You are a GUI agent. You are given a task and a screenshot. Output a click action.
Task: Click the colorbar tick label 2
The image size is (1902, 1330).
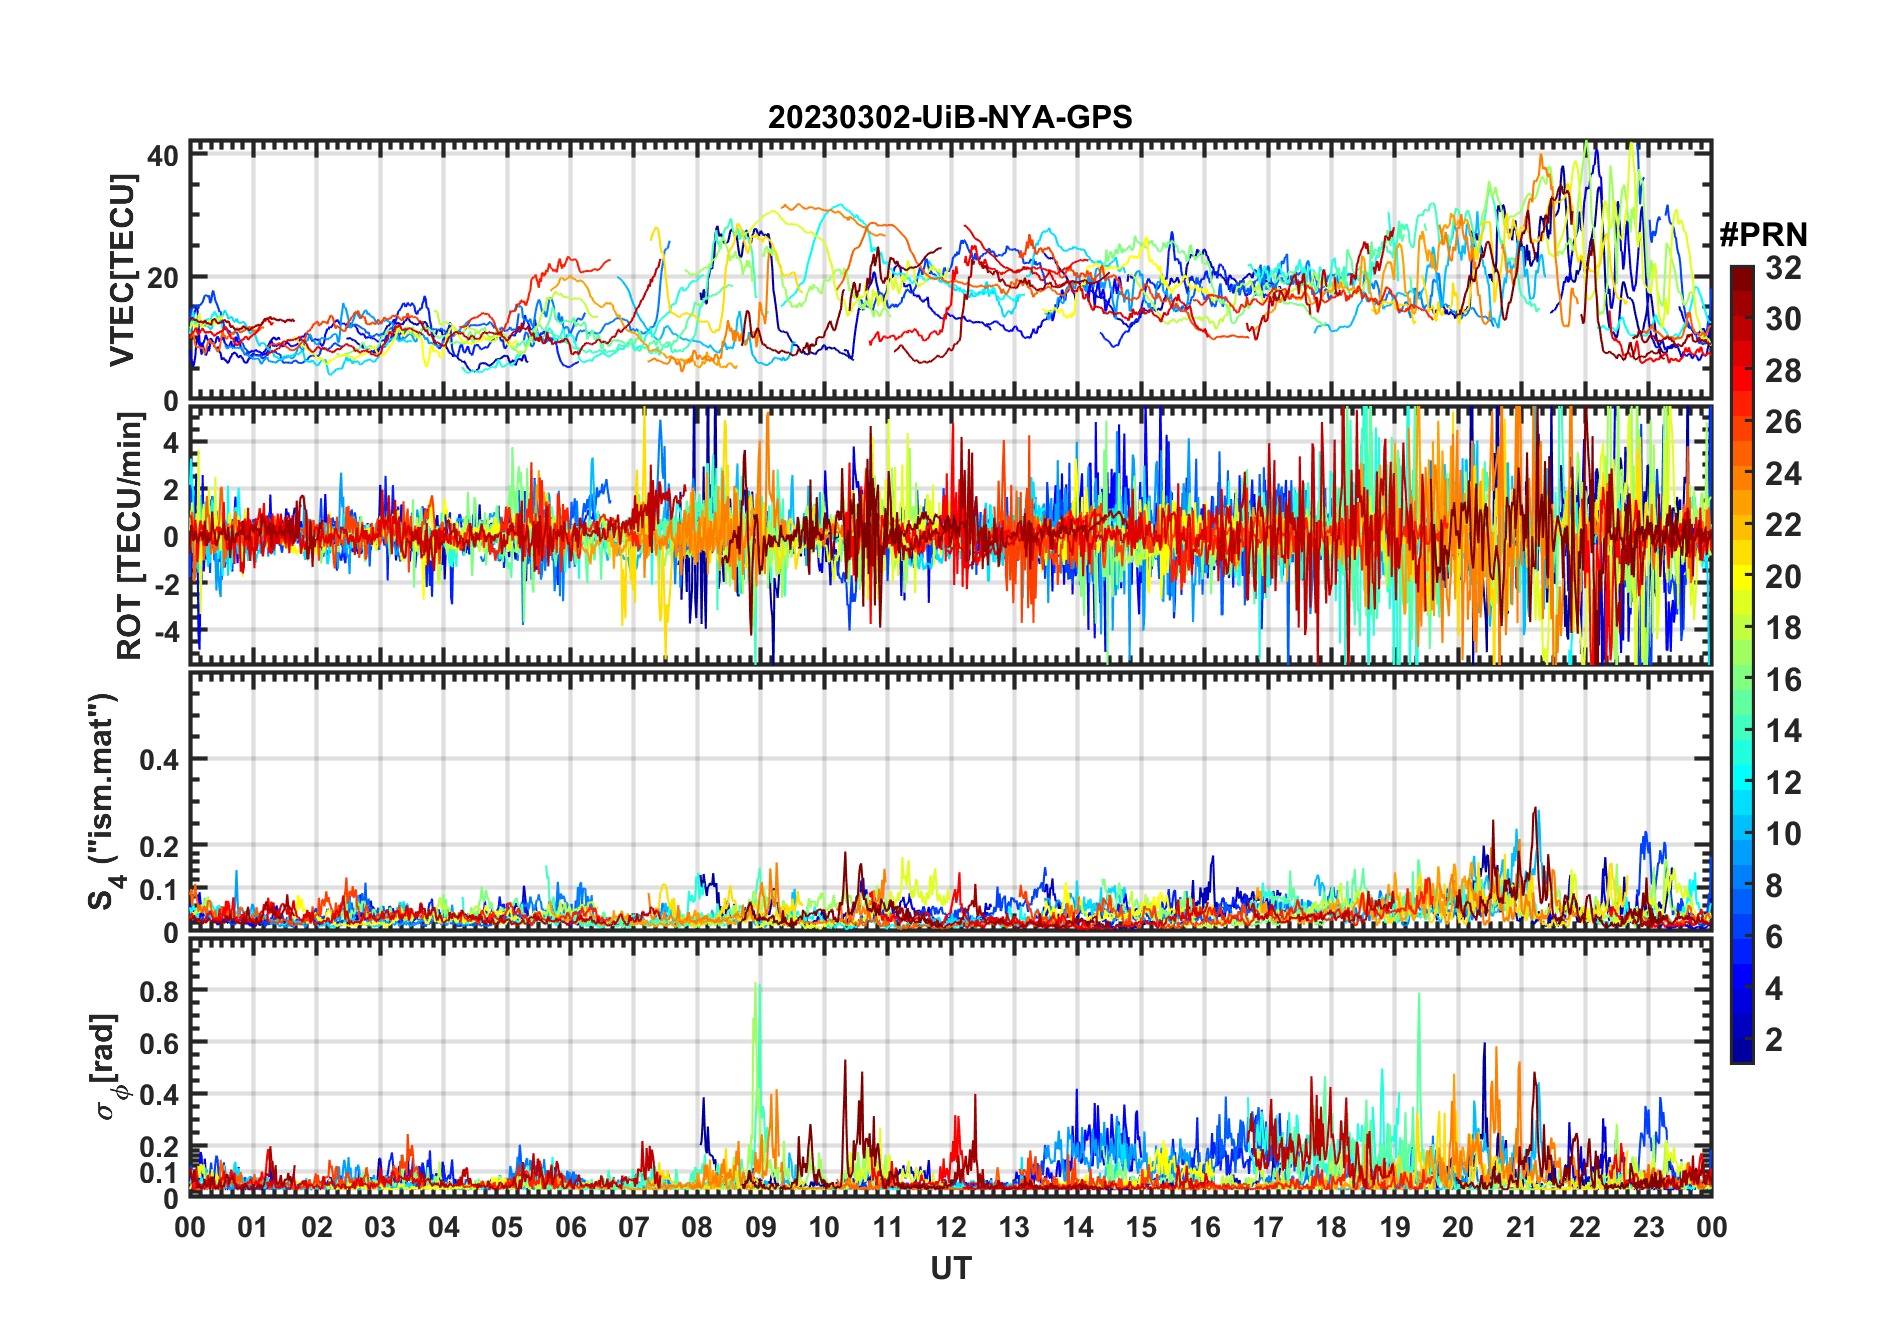tap(1774, 1040)
